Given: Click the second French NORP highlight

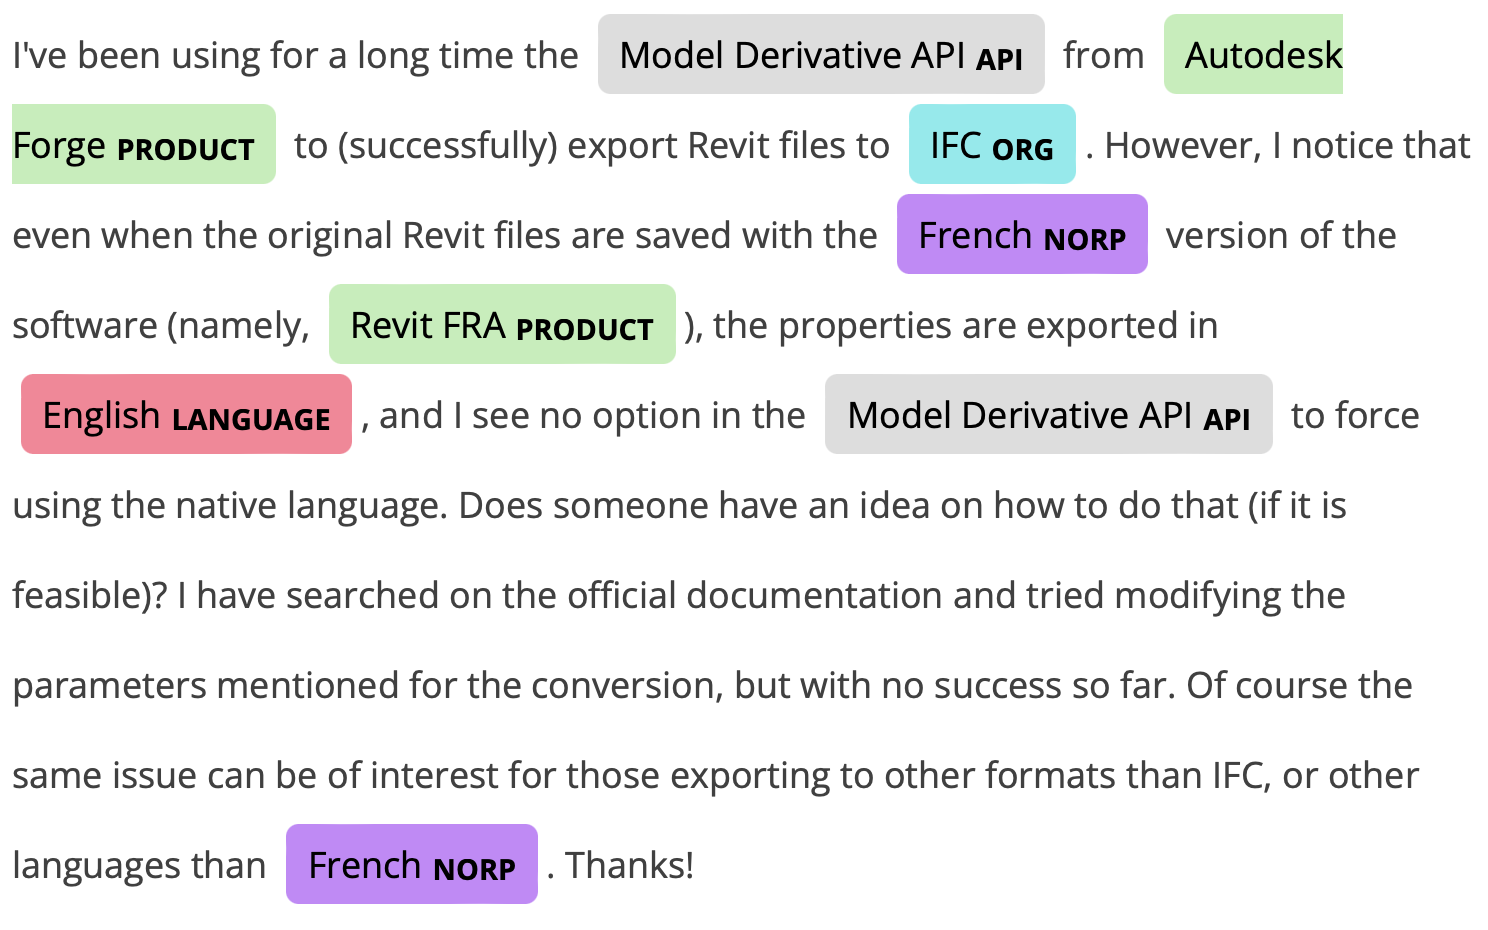Looking at the screenshot, I should 411,864.
